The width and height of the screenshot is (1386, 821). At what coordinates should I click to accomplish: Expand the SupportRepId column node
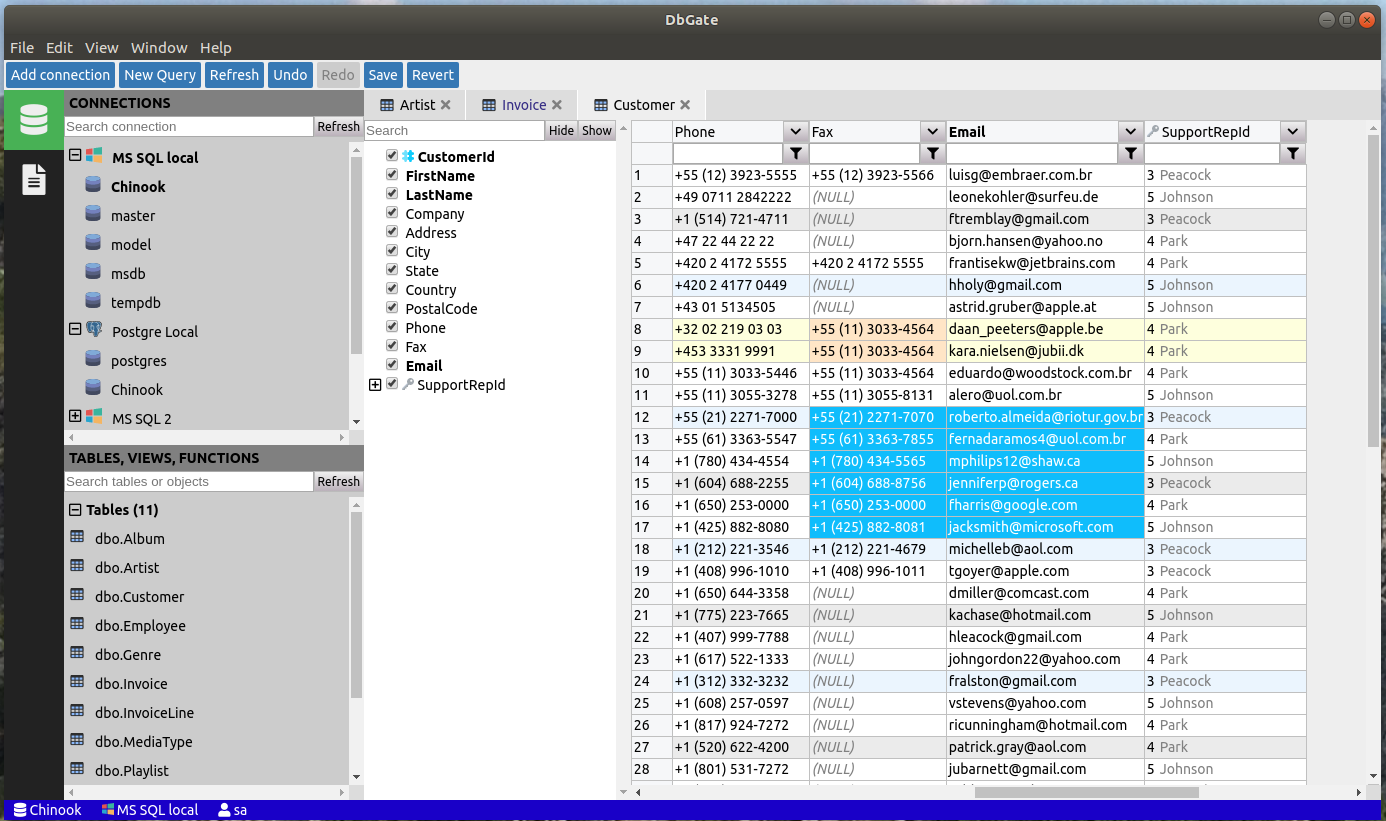coord(375,385)
